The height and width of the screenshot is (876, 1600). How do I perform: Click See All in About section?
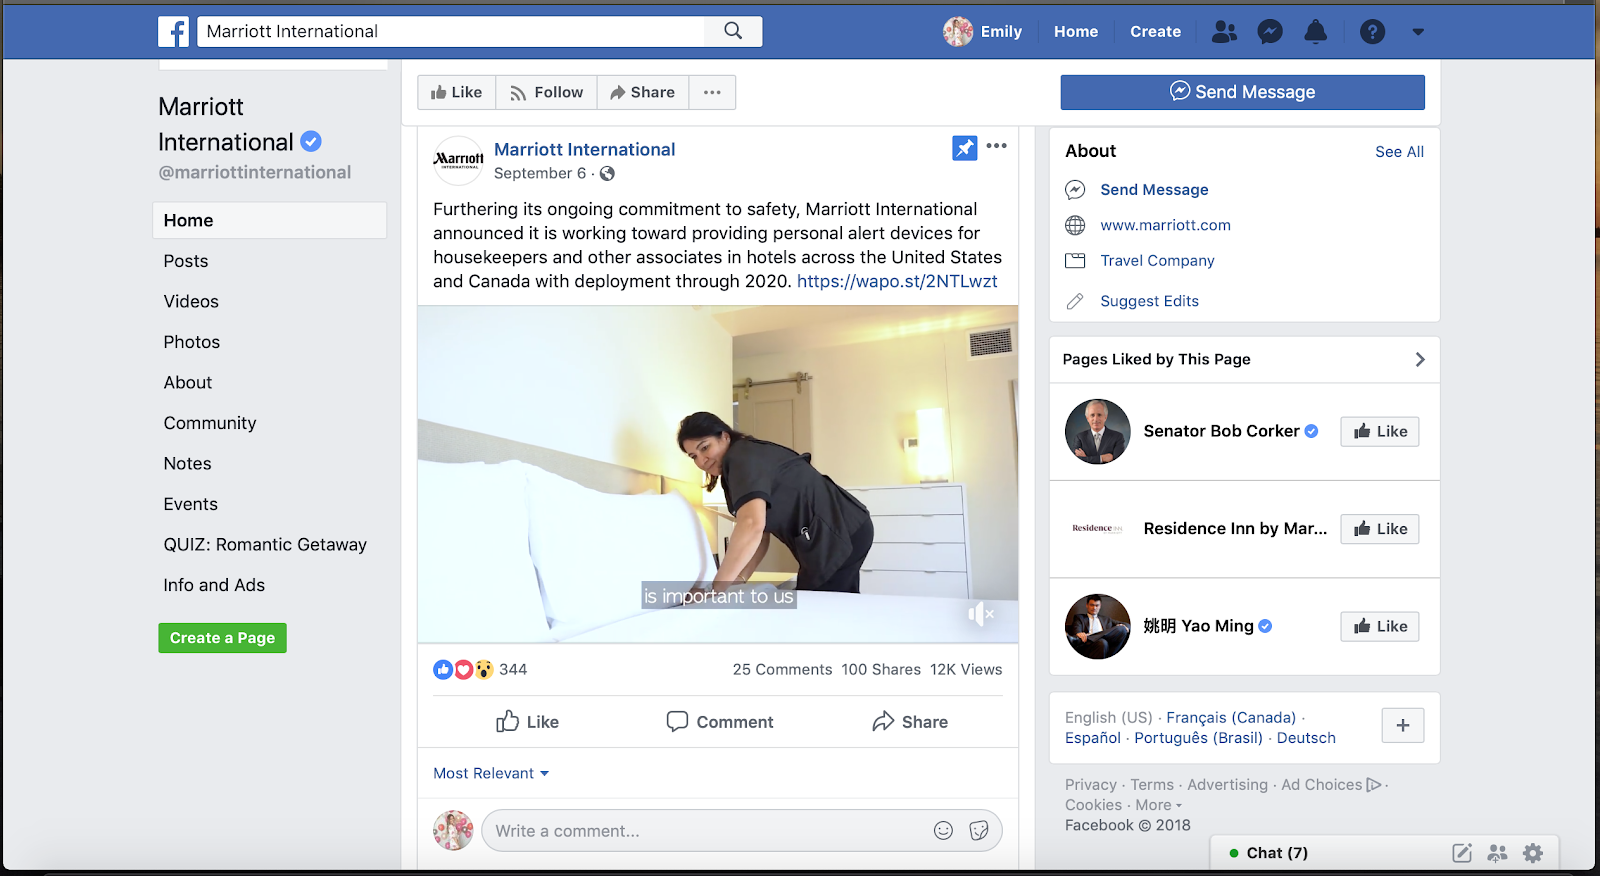click(1399, 152)
